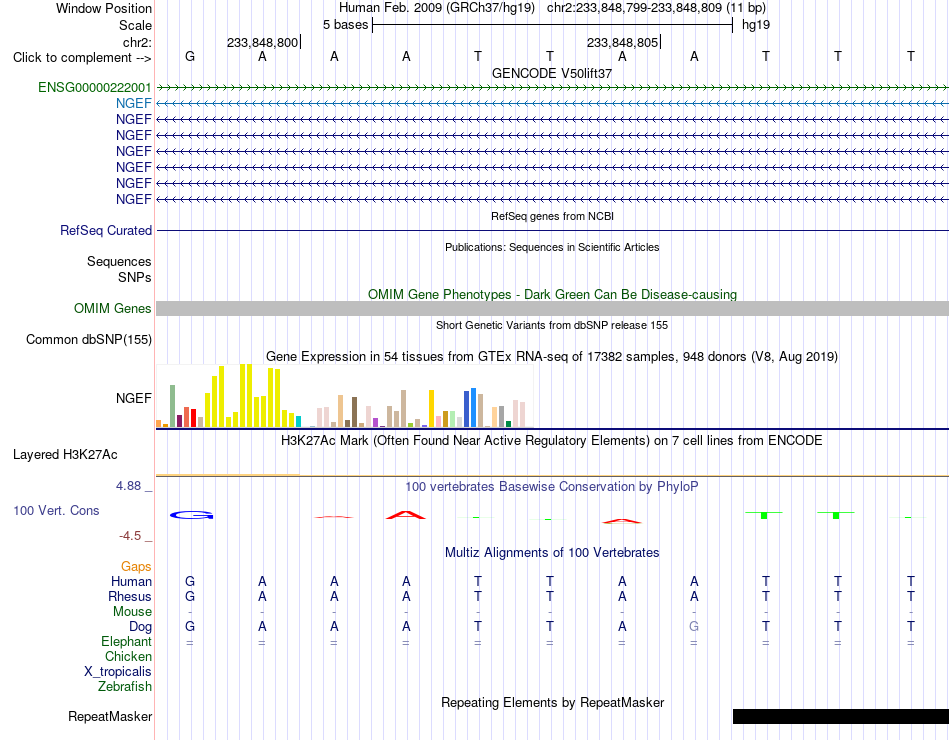Click the 'Window Position' track label
Viewport: 950px width, 740px height.
click(104, 8)
